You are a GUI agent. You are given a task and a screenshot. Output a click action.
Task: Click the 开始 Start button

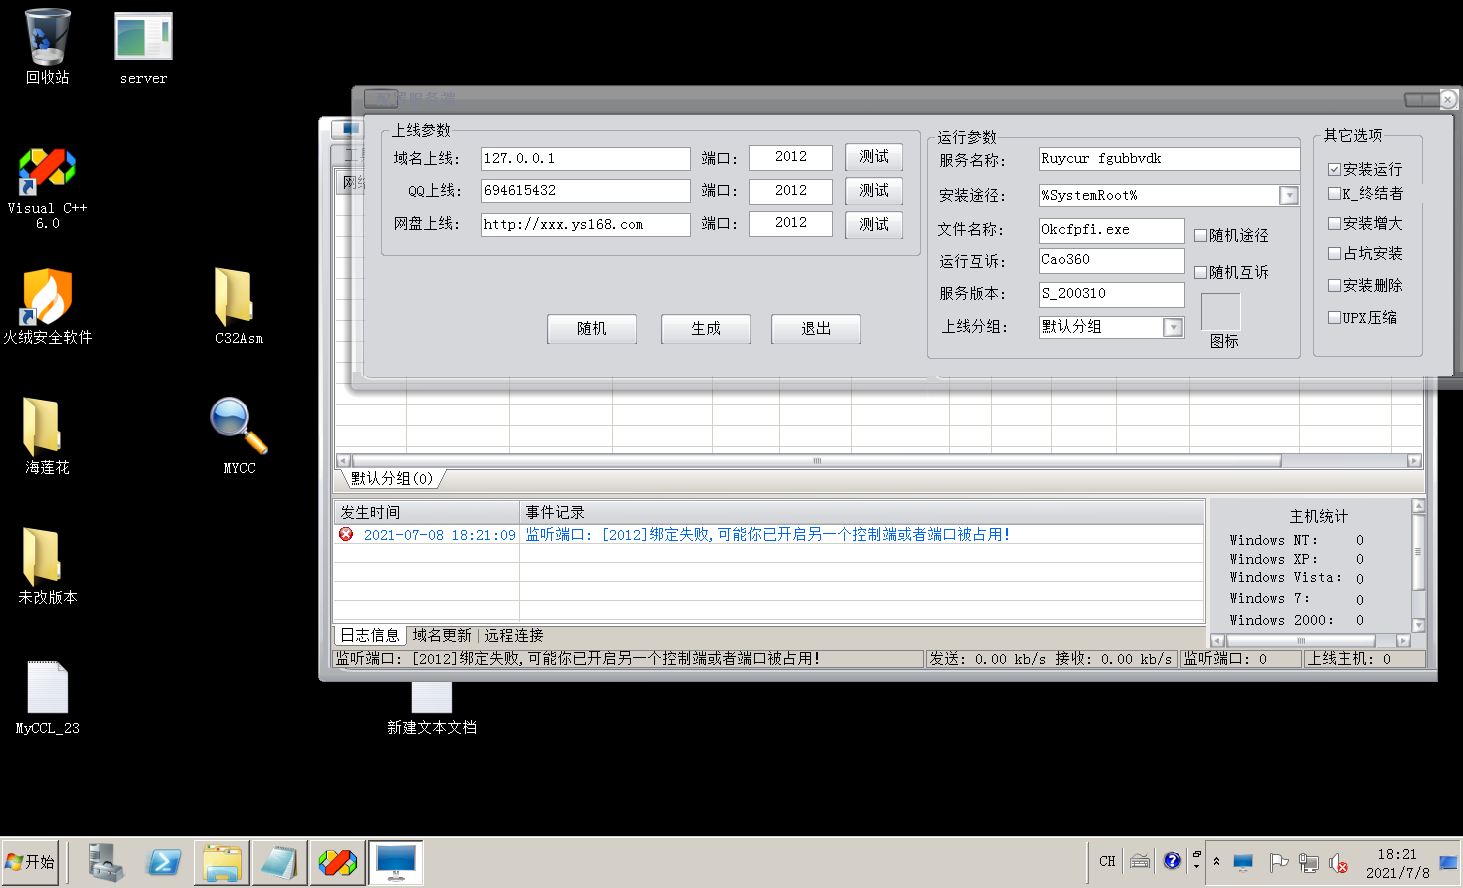(x=31, y=862)
